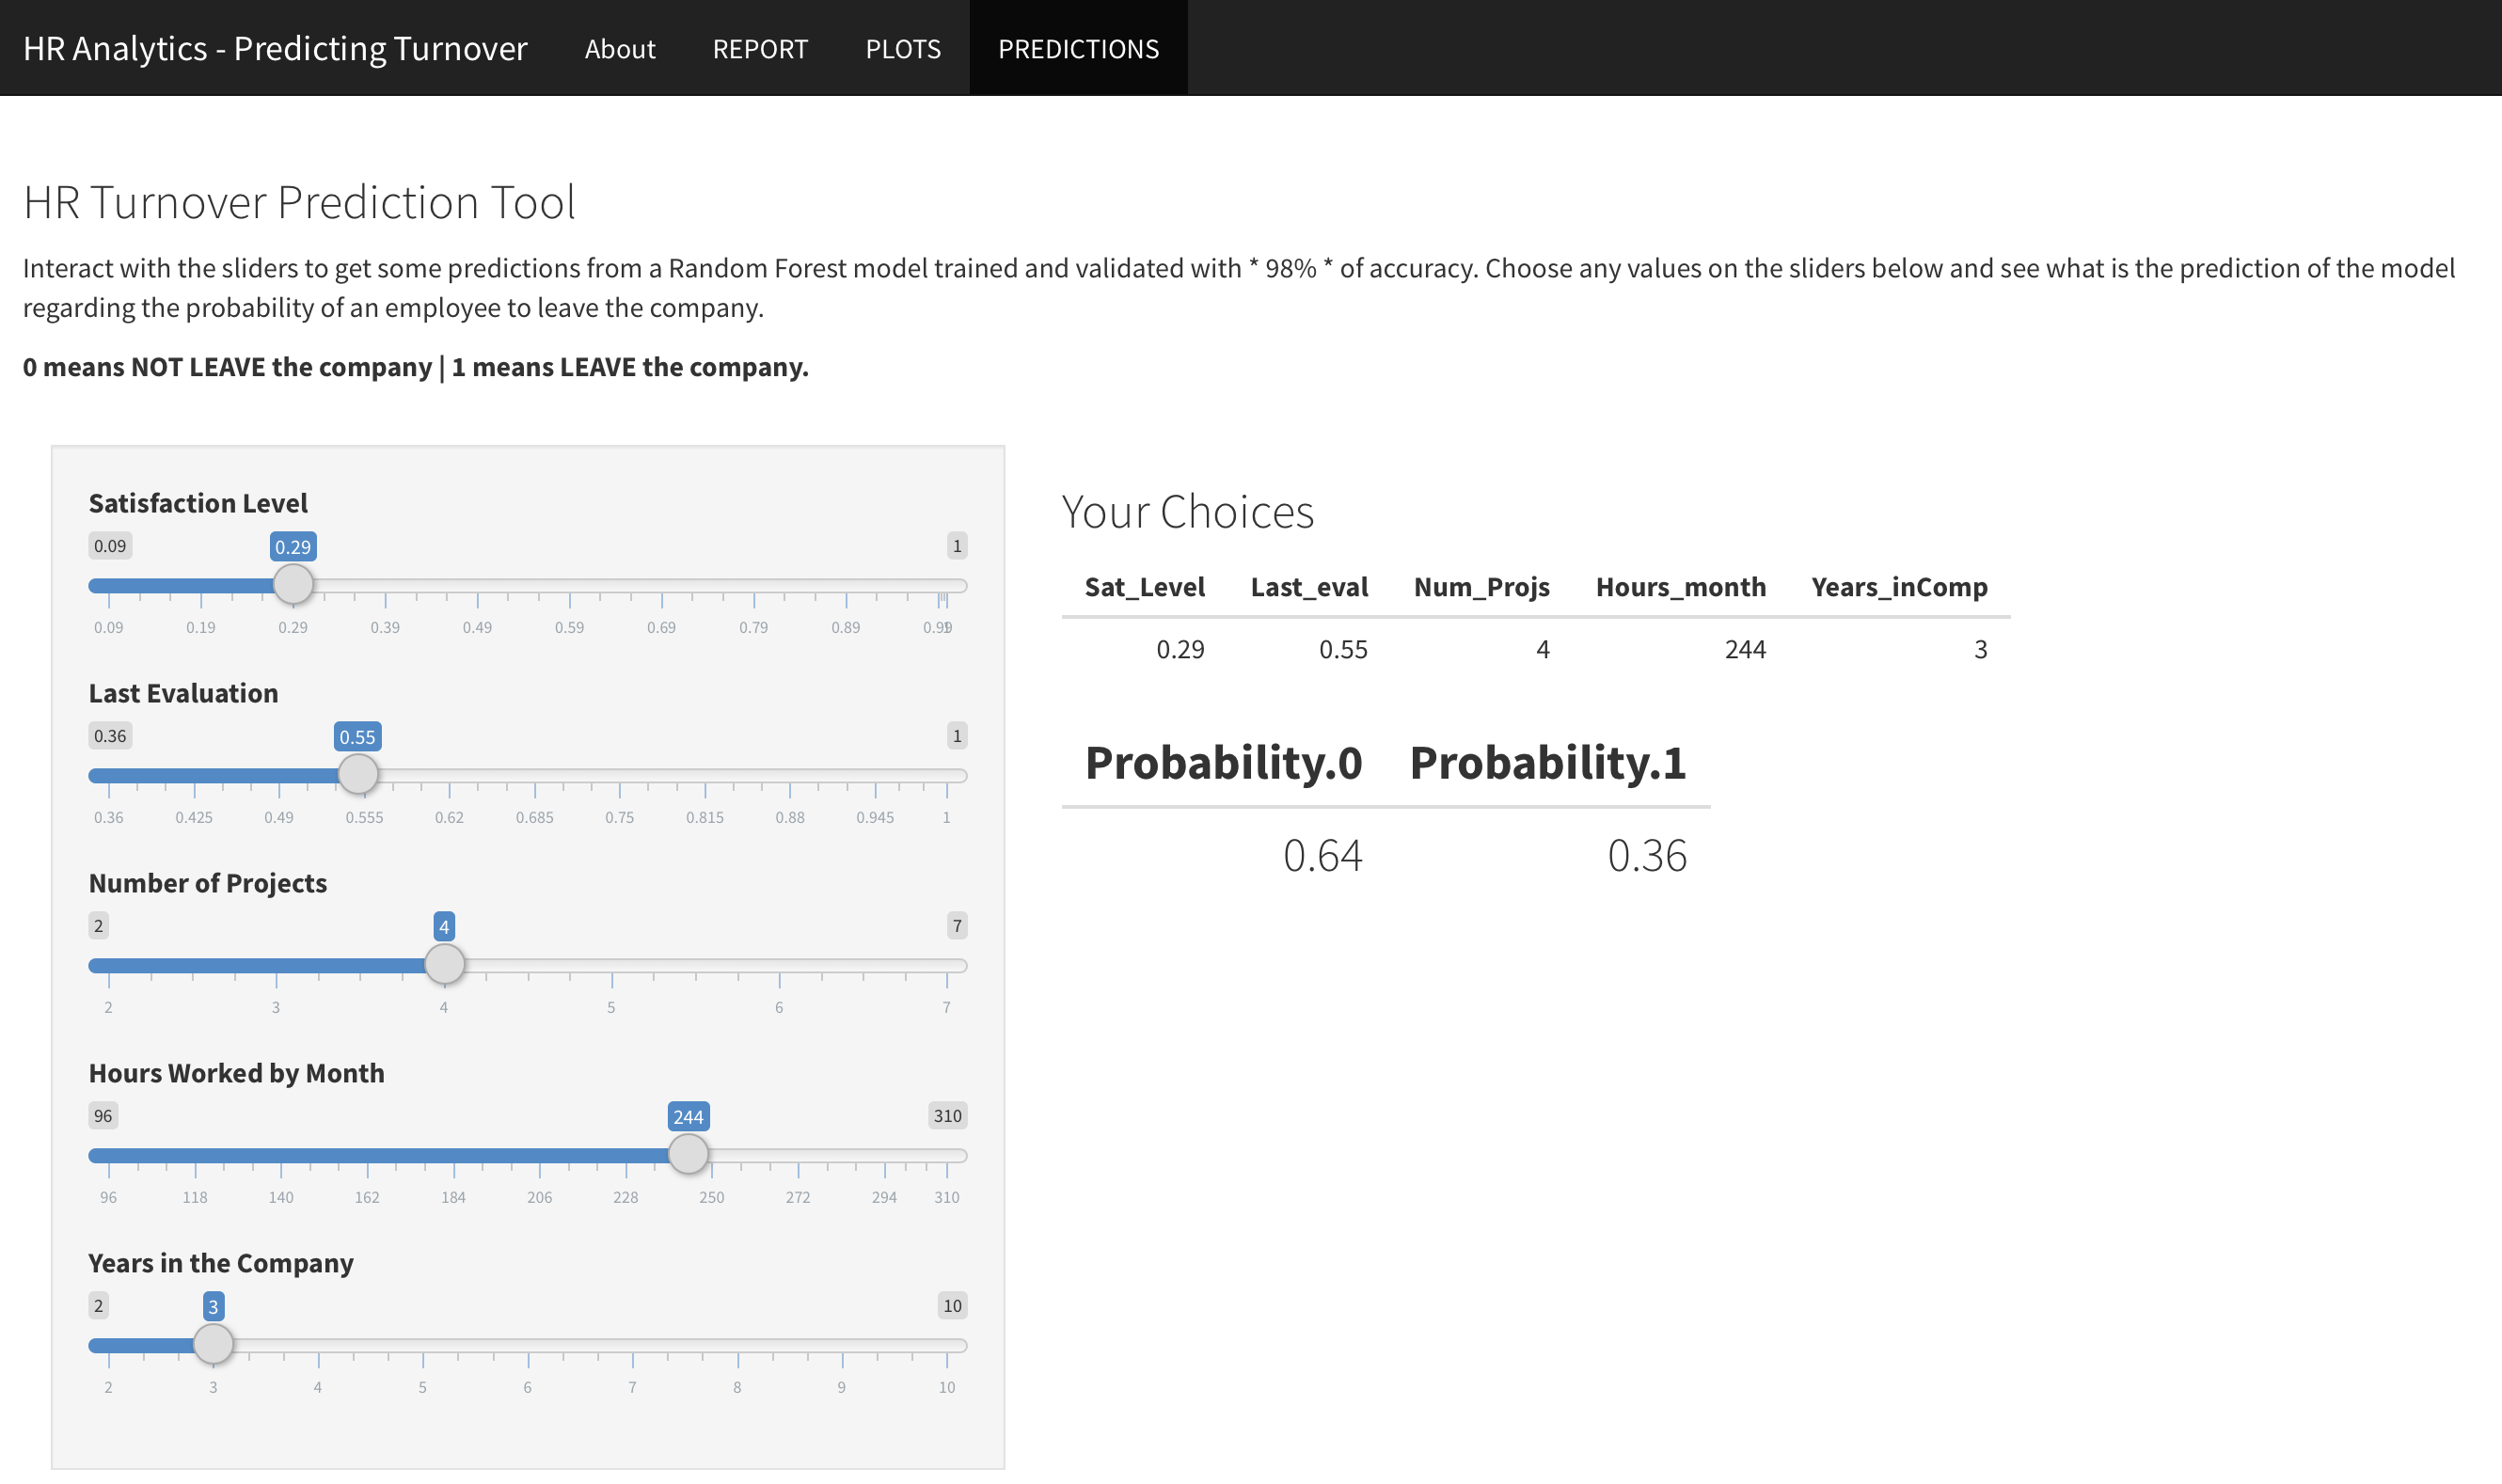Set Last Evaluation to 0.75 tick

point(620,776)
